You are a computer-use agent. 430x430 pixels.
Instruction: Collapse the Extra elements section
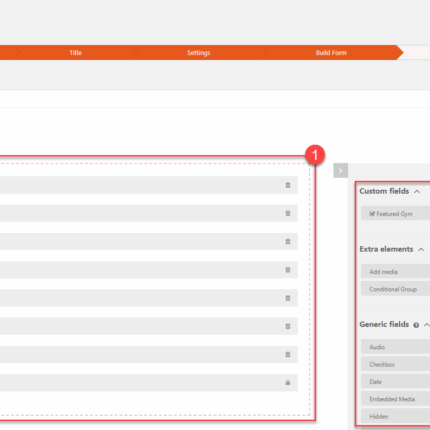tap(421, 249)
